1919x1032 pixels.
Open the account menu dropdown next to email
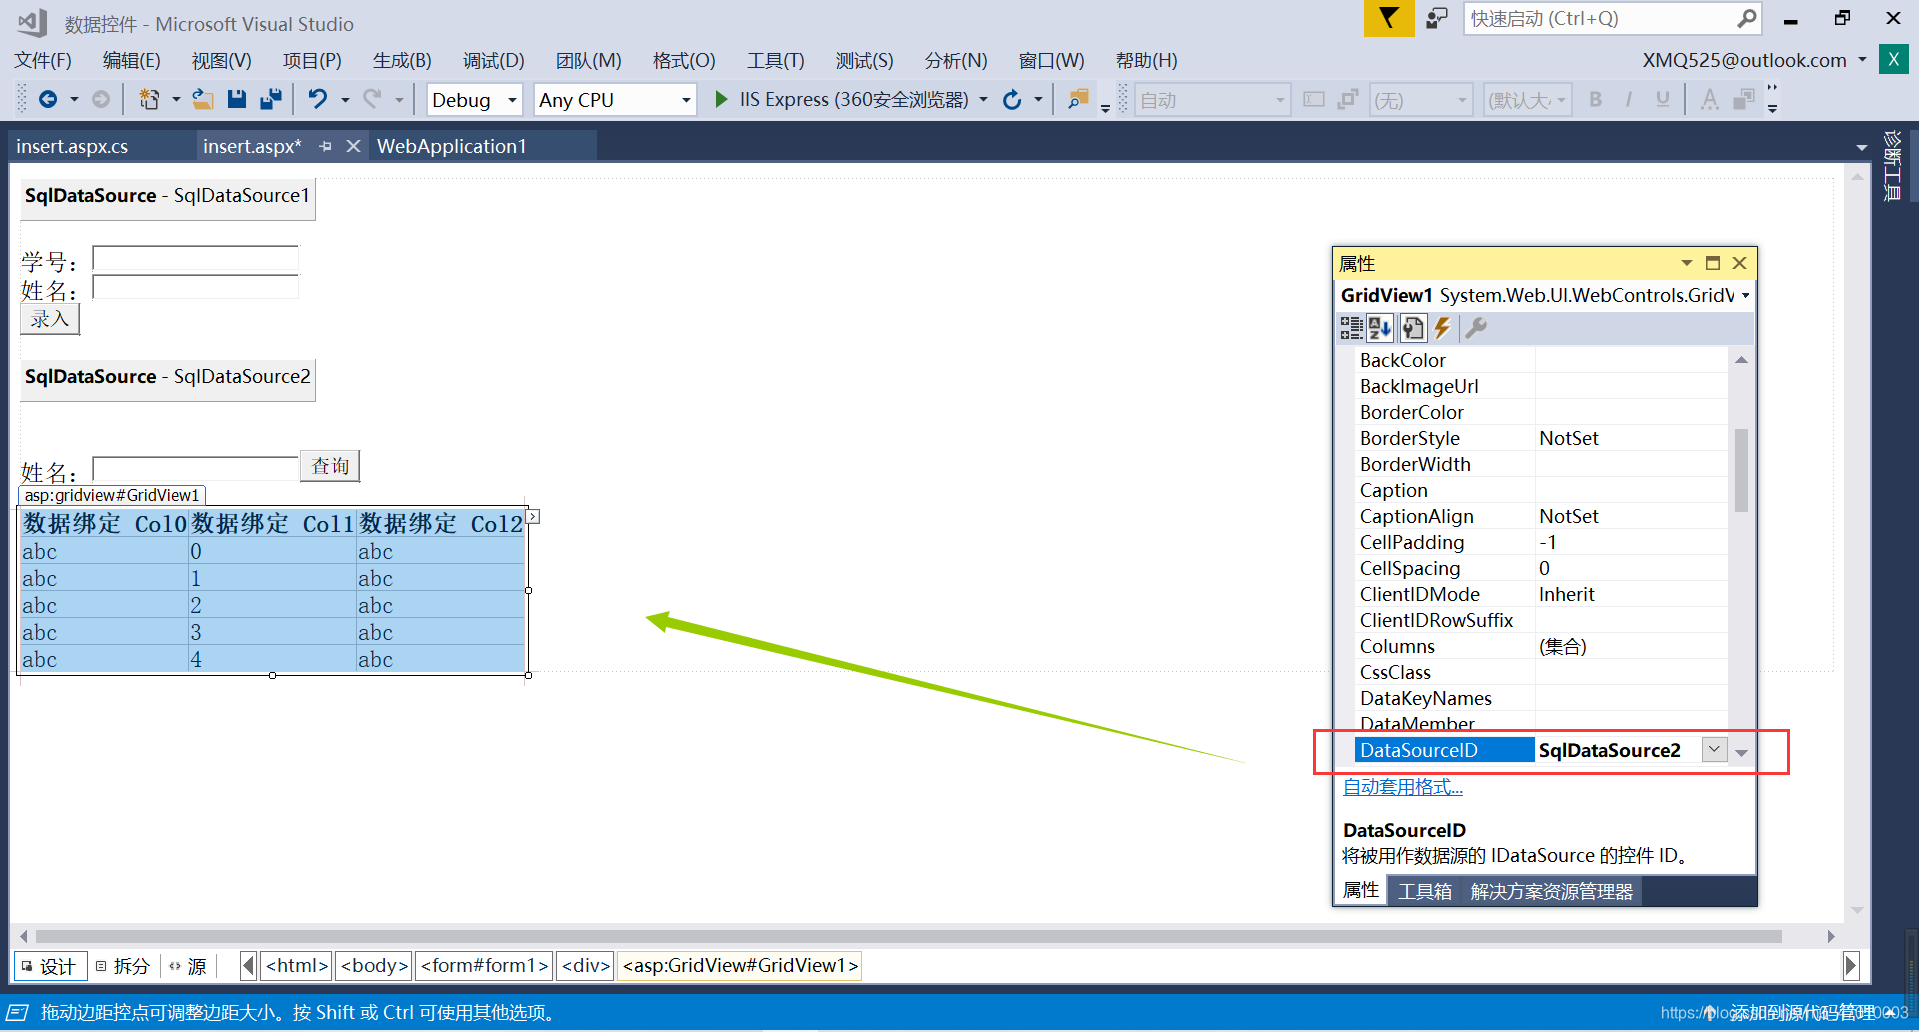[1862, 60]
